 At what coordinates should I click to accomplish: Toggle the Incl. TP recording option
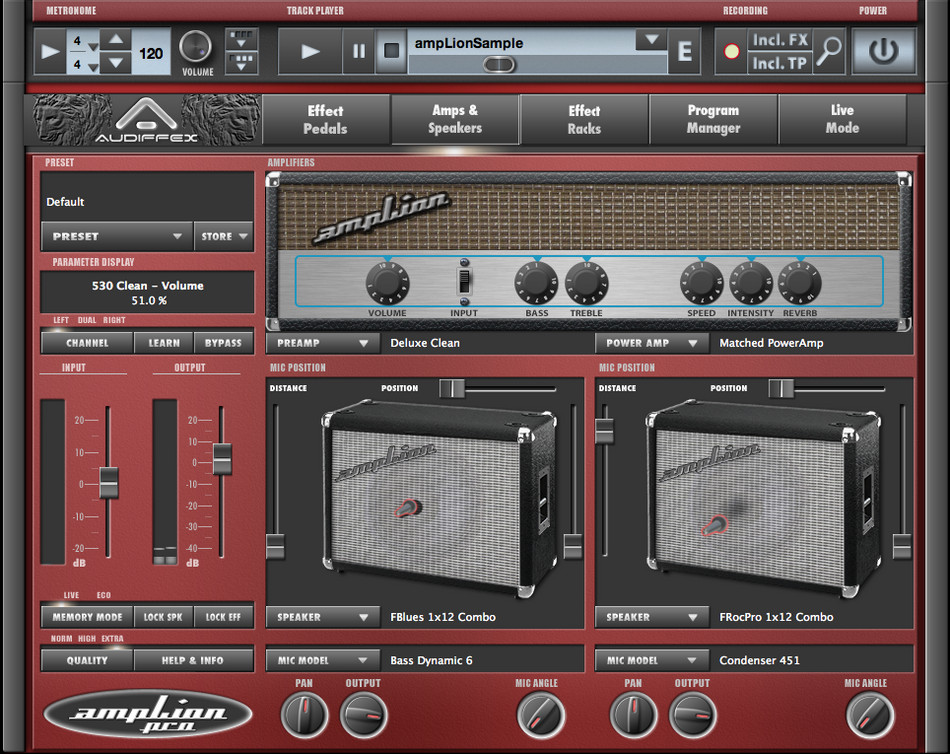pyautogui.click(x=780, y=63)
